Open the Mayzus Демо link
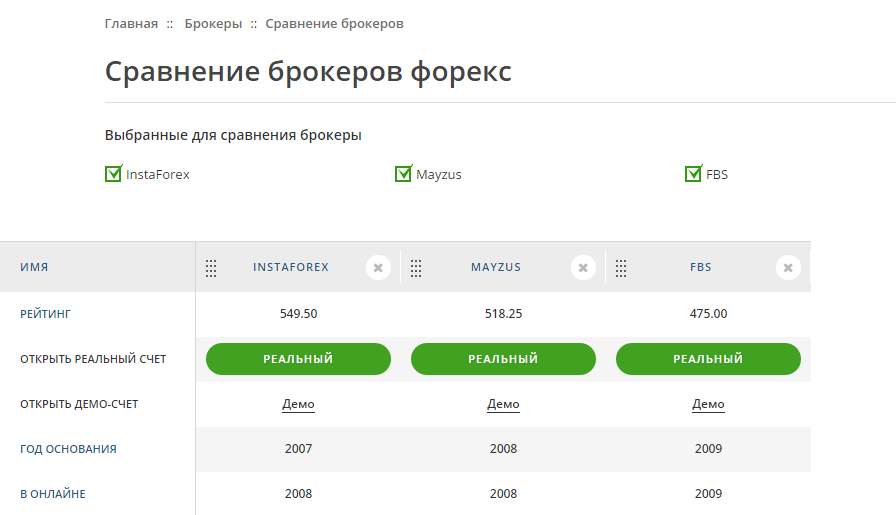 tap(503, 404)
